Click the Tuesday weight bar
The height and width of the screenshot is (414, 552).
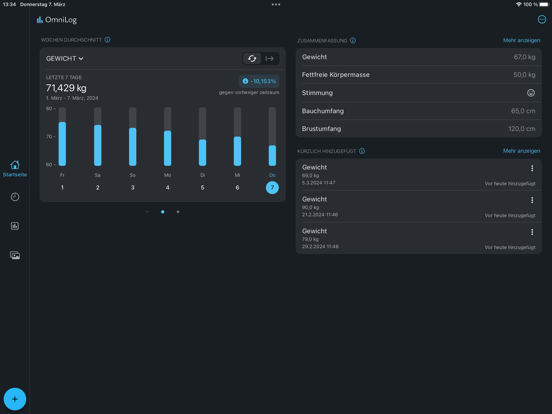[x=202, y=152]
